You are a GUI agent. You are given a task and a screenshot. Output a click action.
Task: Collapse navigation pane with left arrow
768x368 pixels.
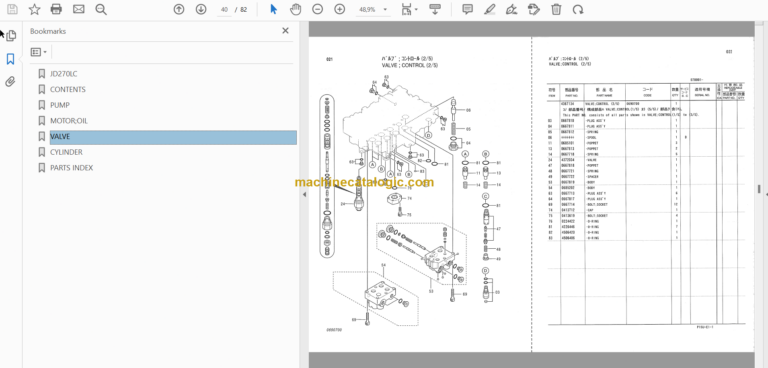(304, 195)
